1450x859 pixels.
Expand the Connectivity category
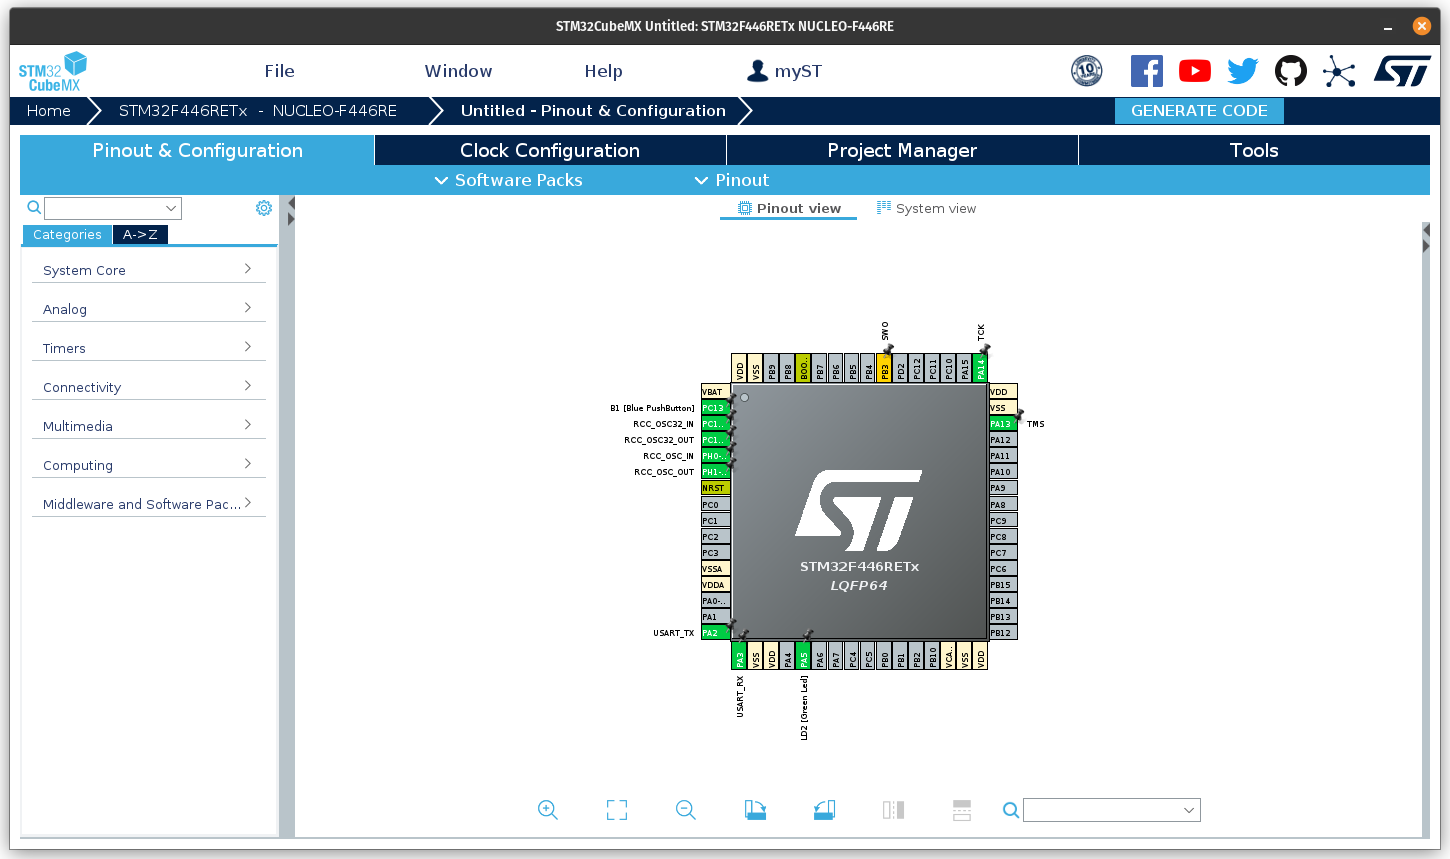(148, 387)
